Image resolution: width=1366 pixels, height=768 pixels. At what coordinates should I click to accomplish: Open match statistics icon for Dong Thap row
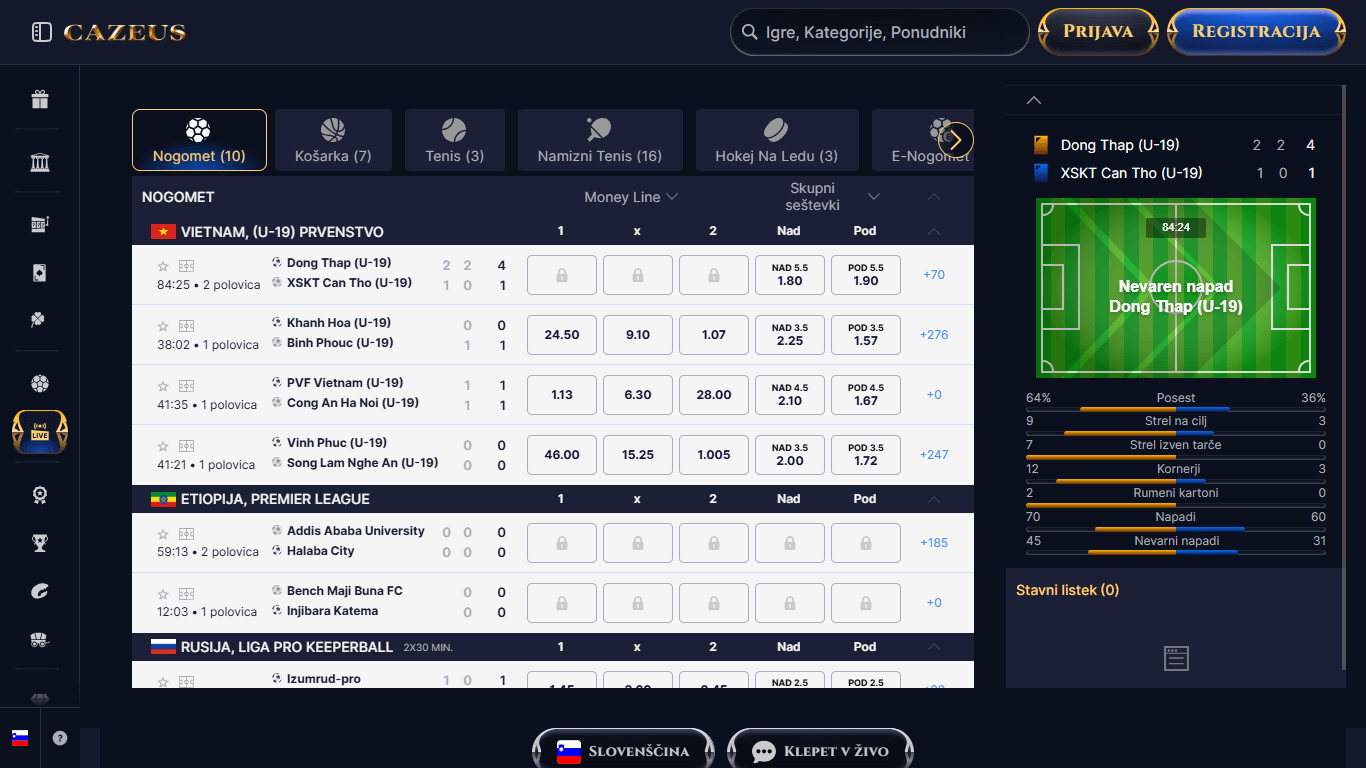(x=186, y=266)
